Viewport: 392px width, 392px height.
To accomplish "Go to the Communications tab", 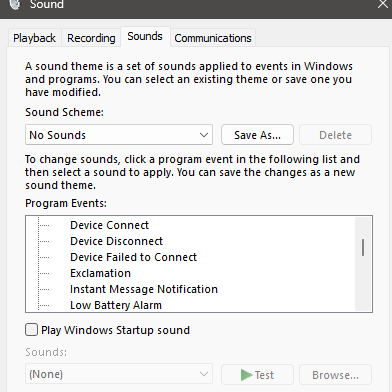I will coord(213,38).
